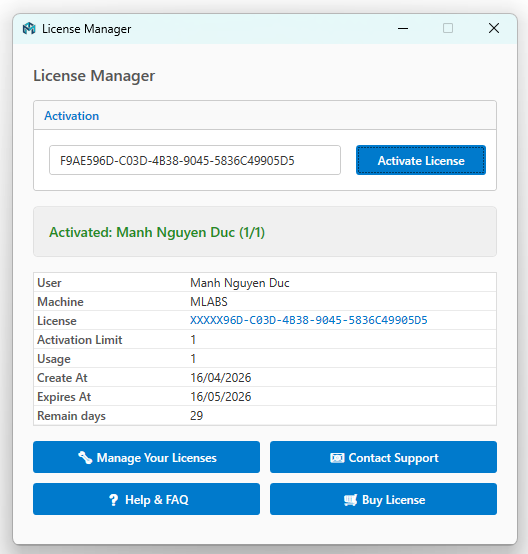
Task: Click the 'Machine' row label
Action: 60,302
